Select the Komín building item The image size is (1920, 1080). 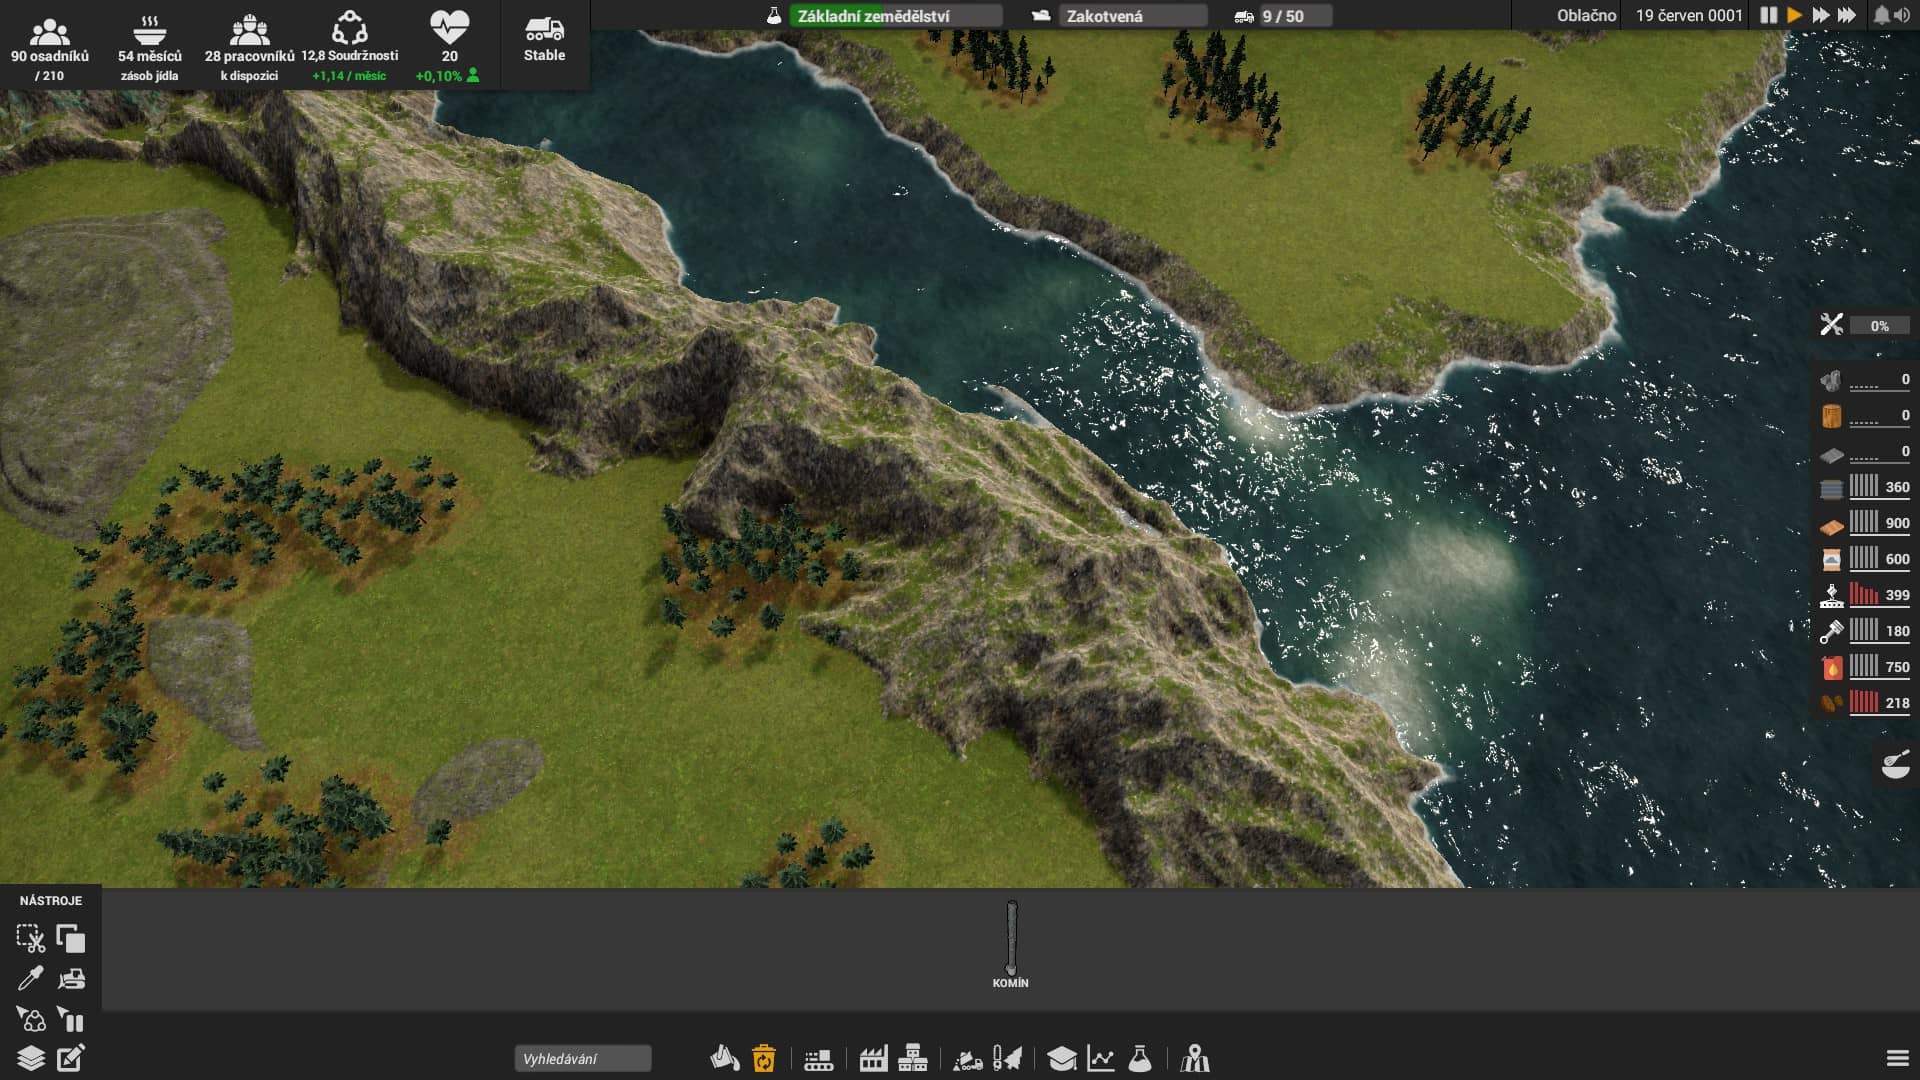coord(1011,945)
